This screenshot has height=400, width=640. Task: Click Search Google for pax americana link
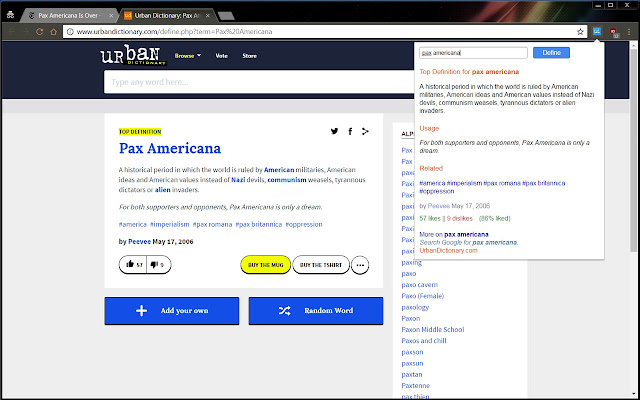pyautogui.click(x=469, y=242)
